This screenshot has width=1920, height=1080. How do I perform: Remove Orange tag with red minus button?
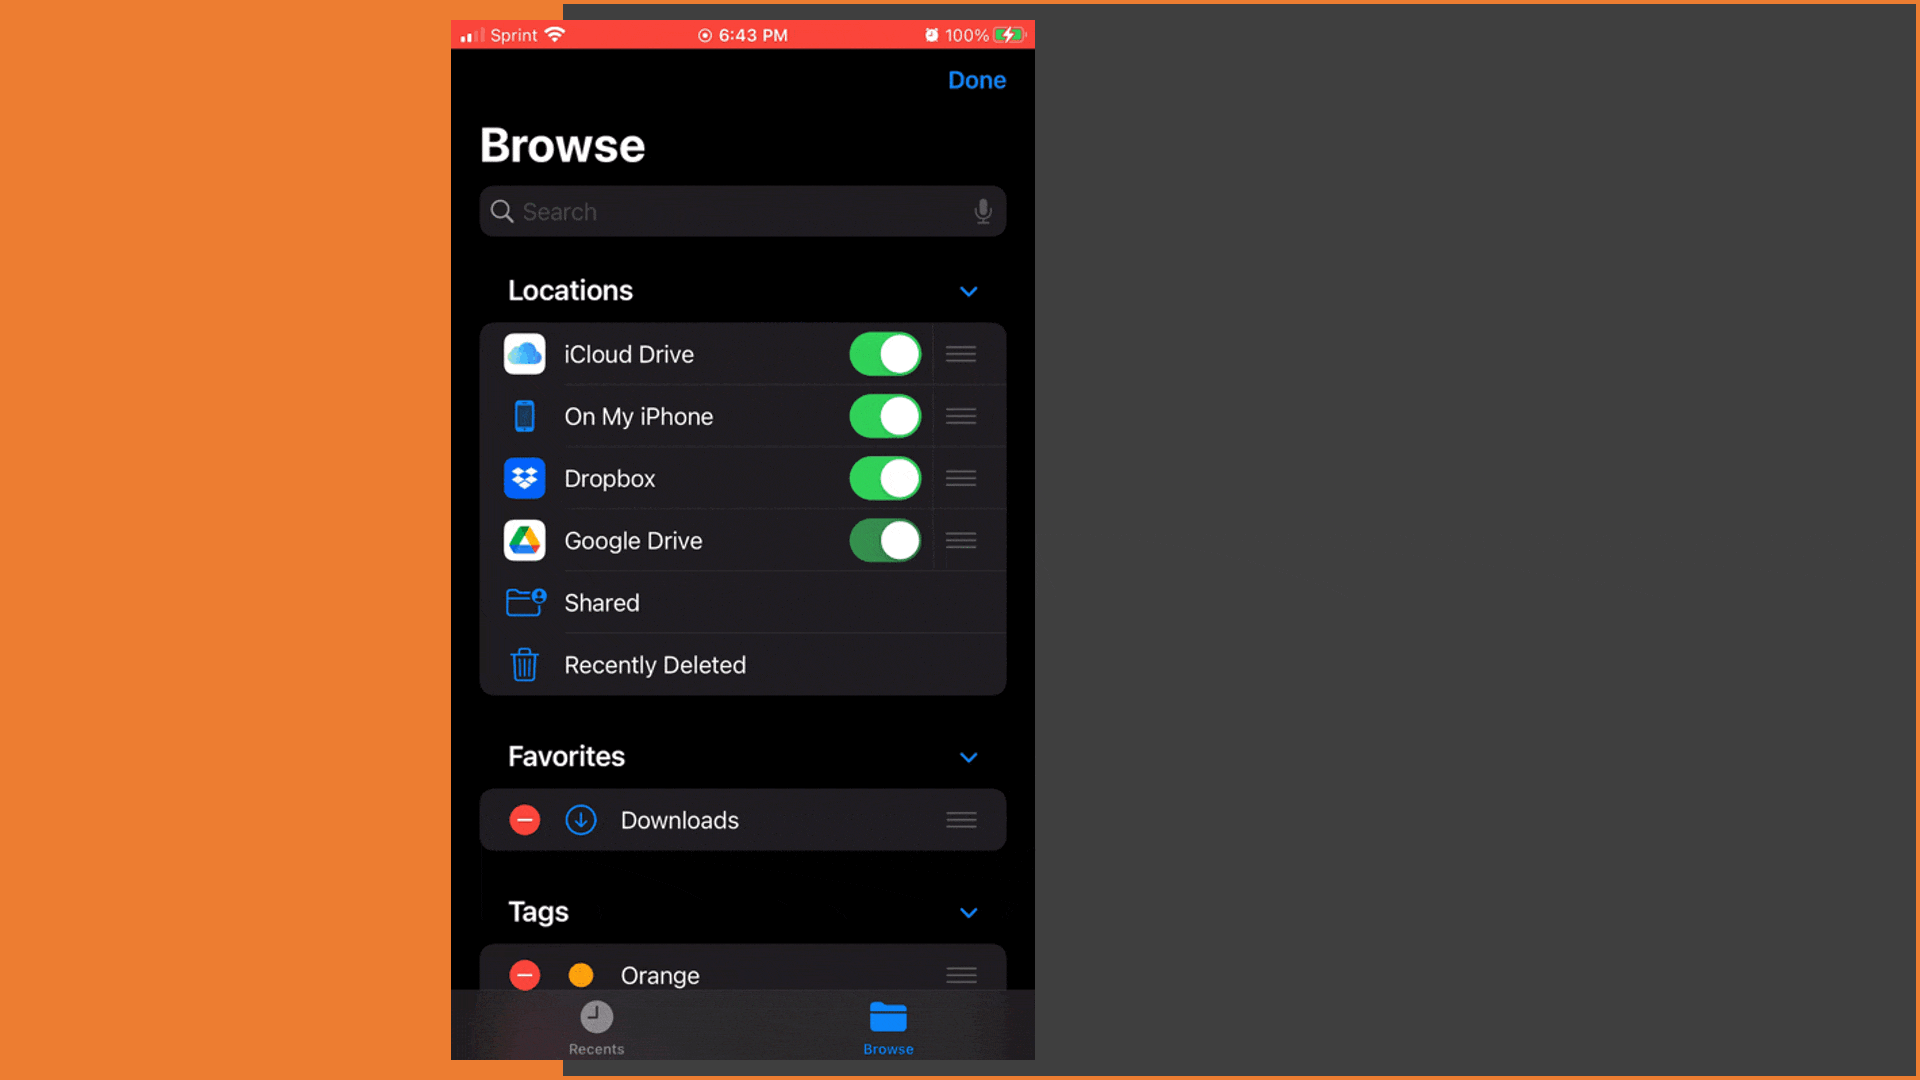pyautogui.click(x=524, y=975)
